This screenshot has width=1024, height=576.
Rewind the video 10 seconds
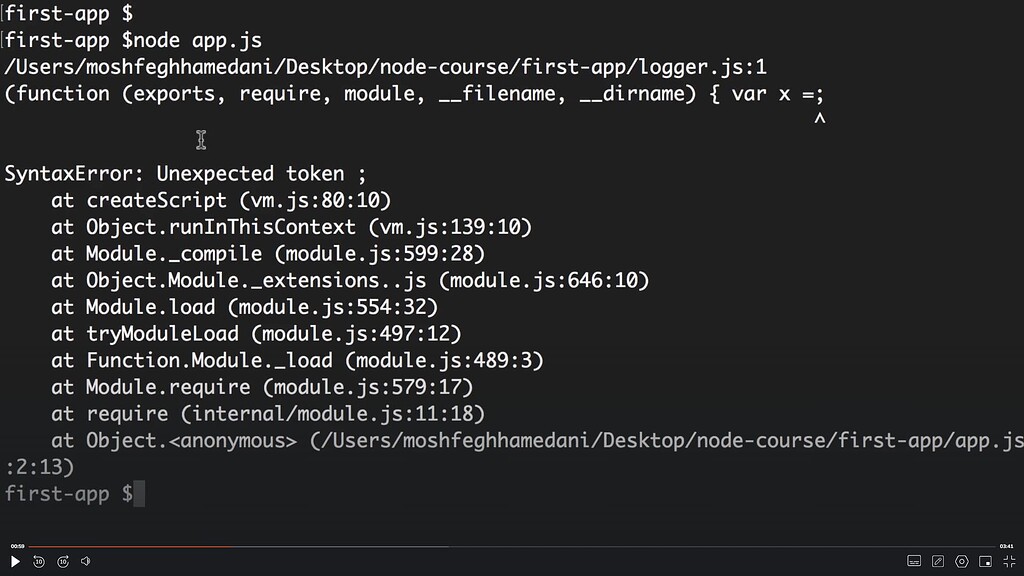click(38, 561)
